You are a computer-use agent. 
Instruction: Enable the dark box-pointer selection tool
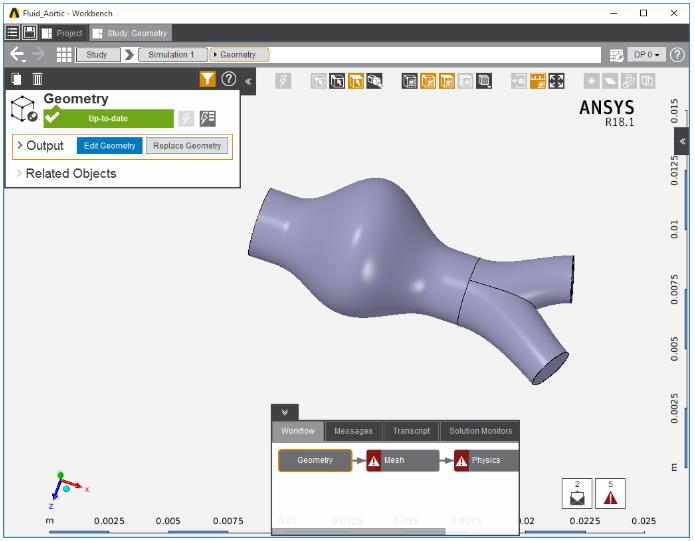[337, 81]
